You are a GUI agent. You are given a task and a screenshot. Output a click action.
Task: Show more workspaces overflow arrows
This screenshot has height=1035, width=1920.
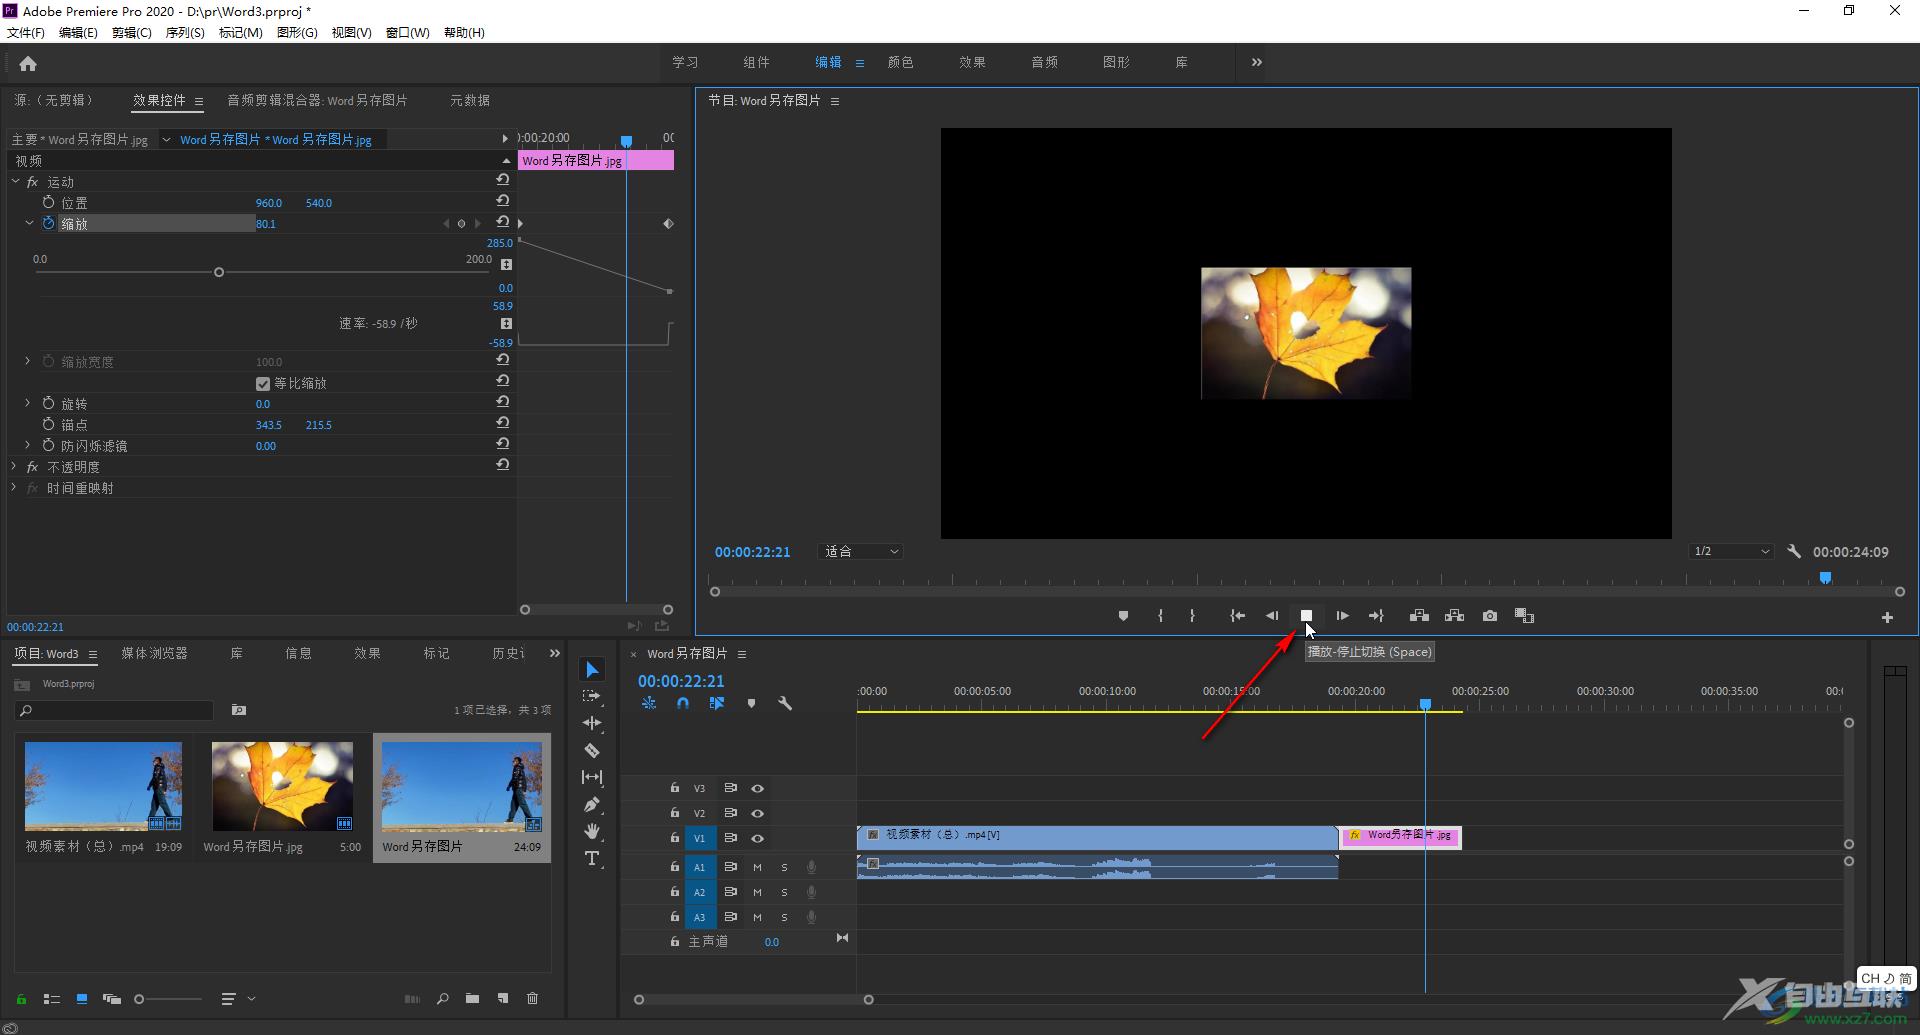[x=1257, y=62]
